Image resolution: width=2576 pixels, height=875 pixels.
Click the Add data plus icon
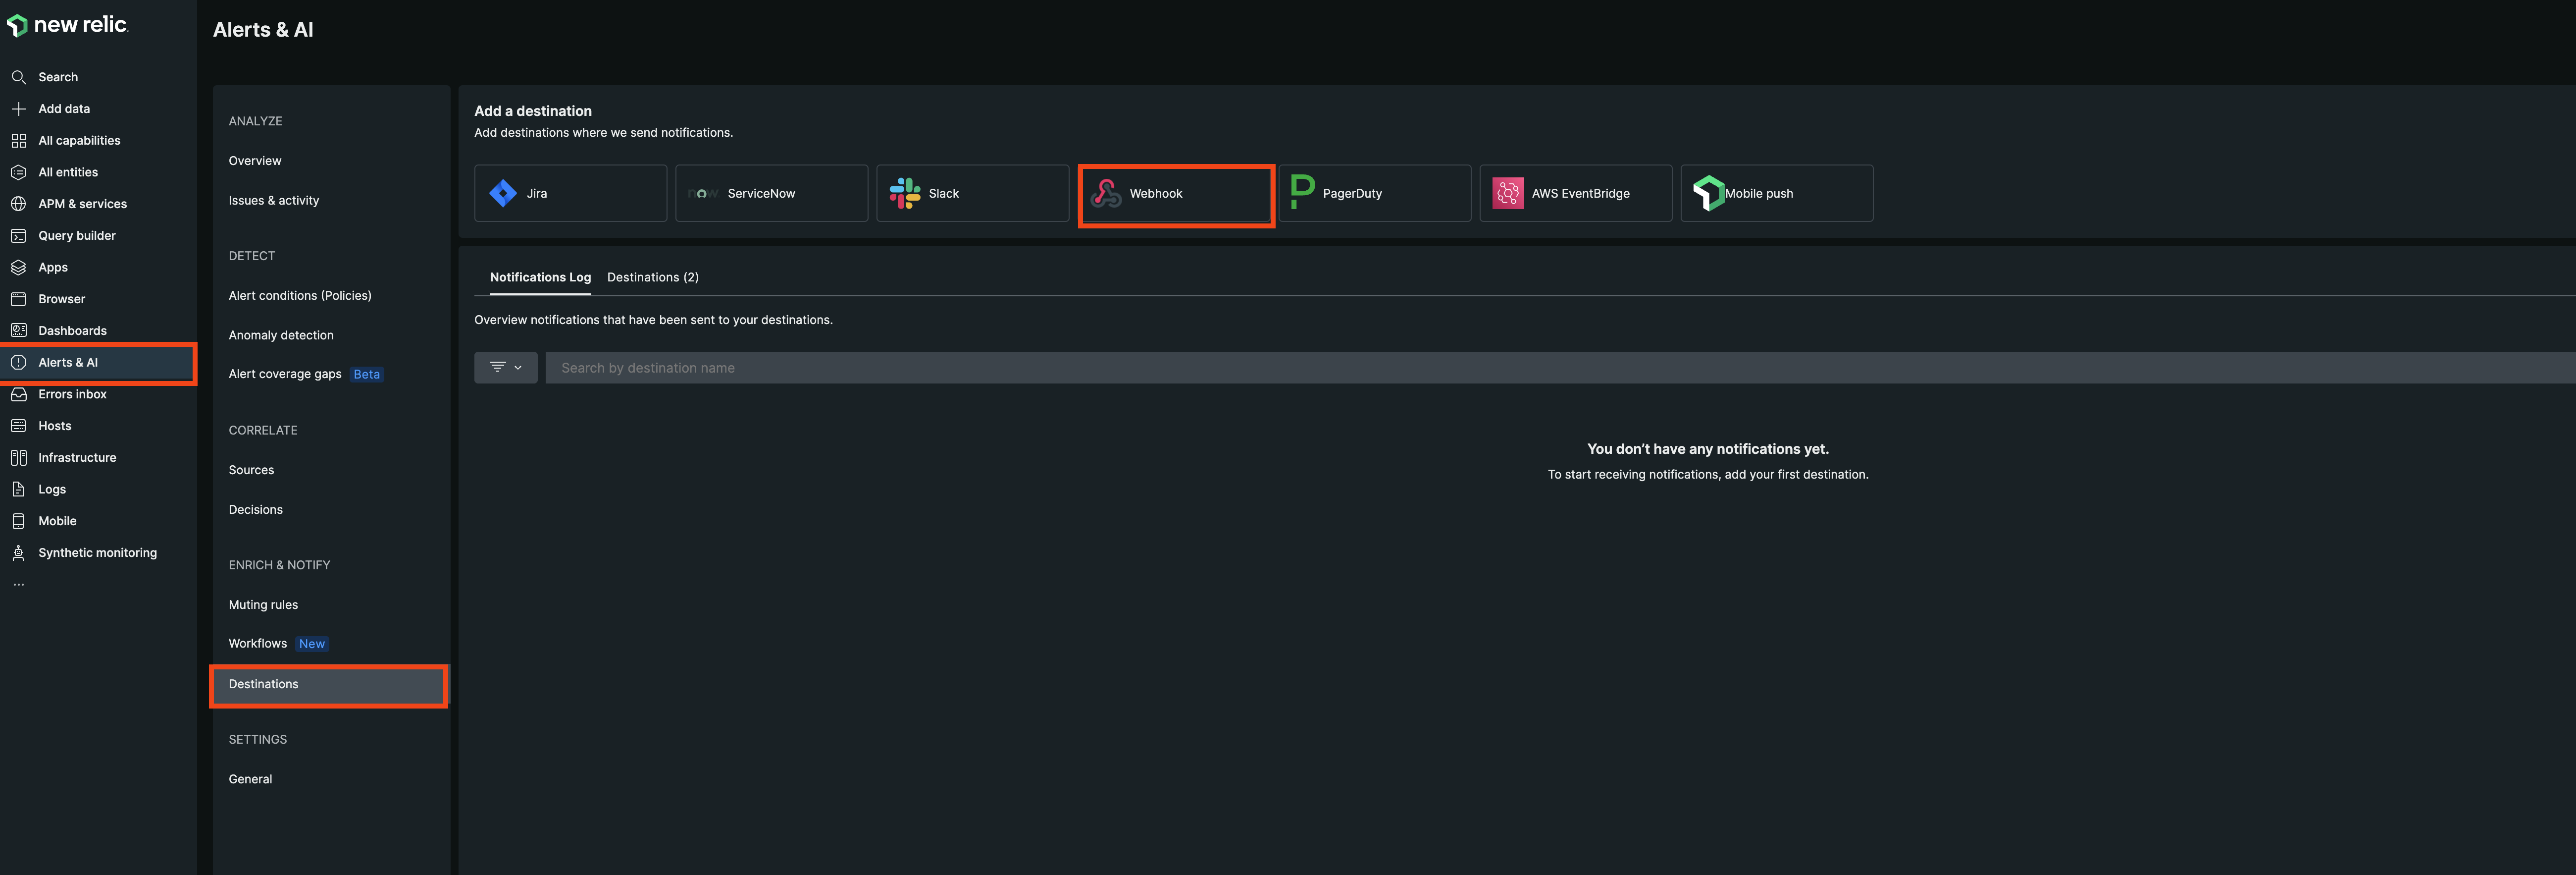[x=18, y=109]
